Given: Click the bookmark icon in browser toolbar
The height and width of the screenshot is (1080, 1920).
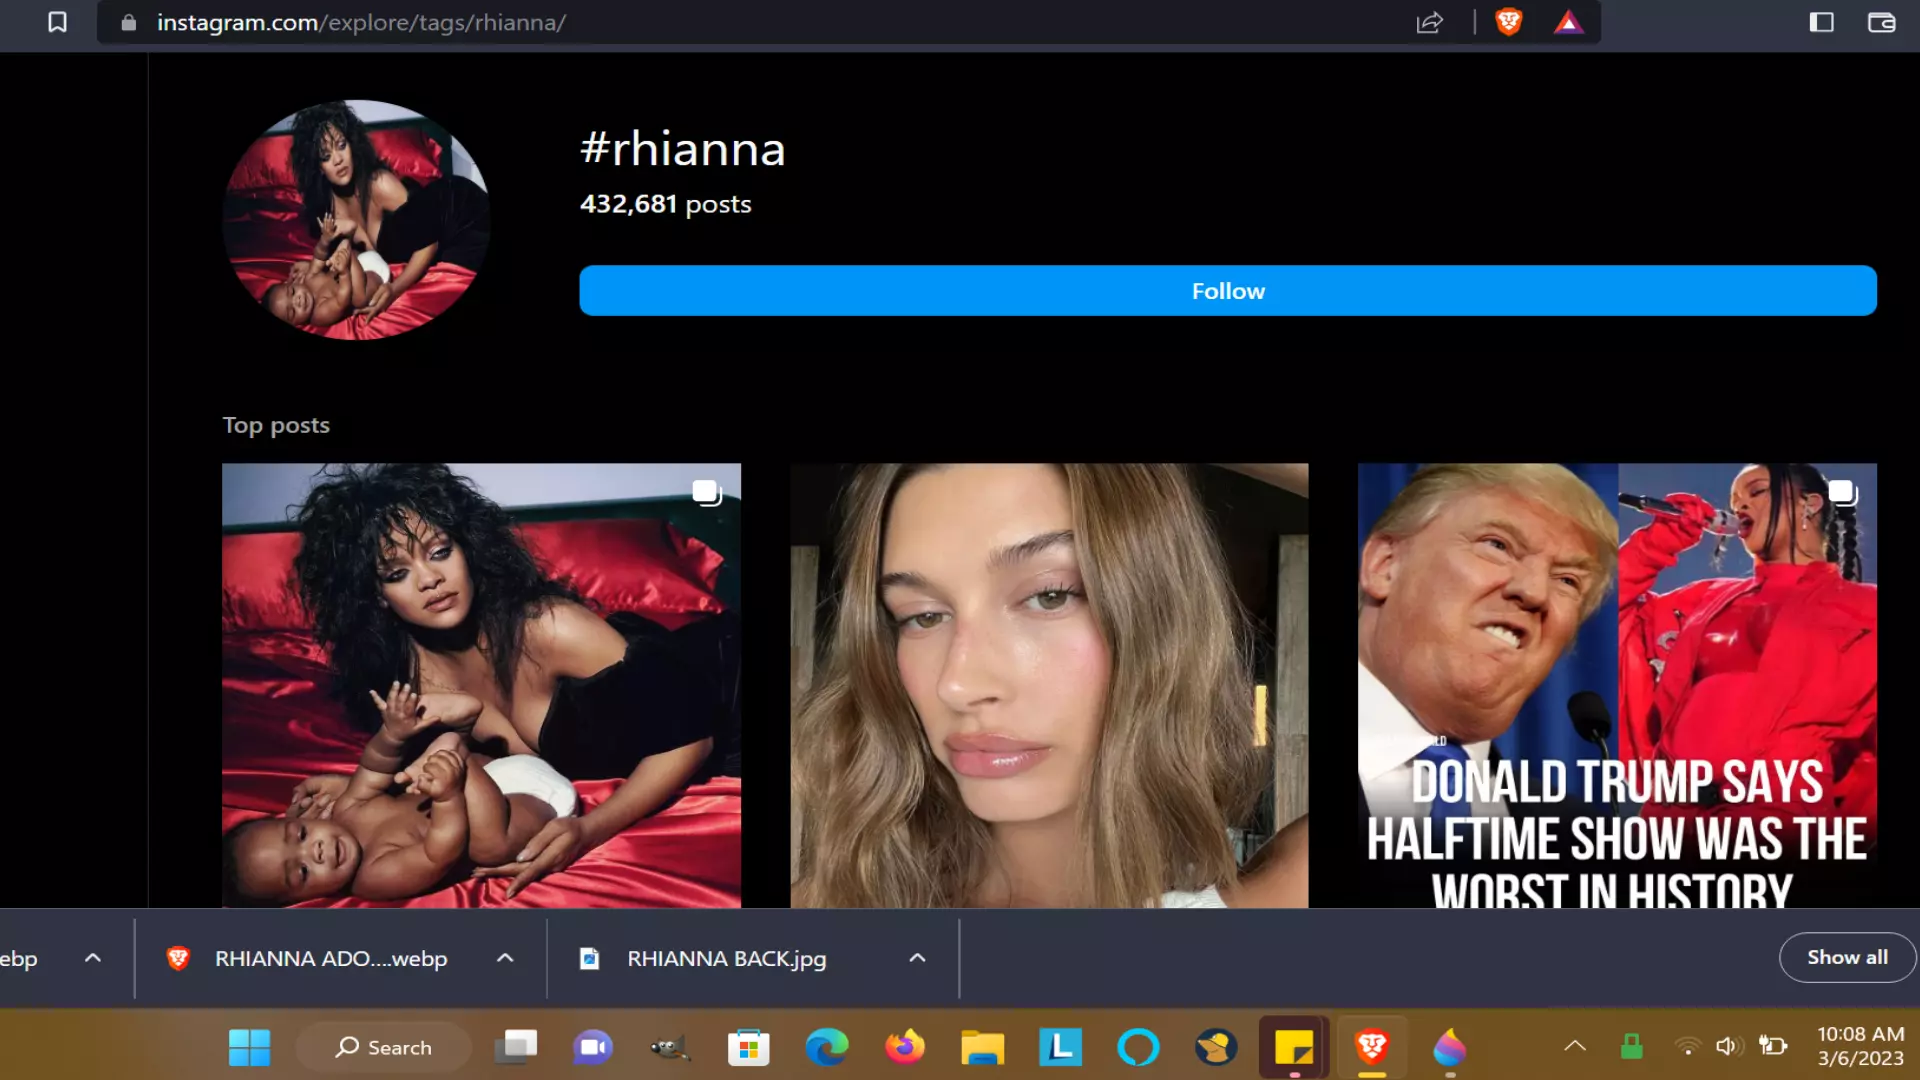Looking at the screenshot, I should coord(57,22).
